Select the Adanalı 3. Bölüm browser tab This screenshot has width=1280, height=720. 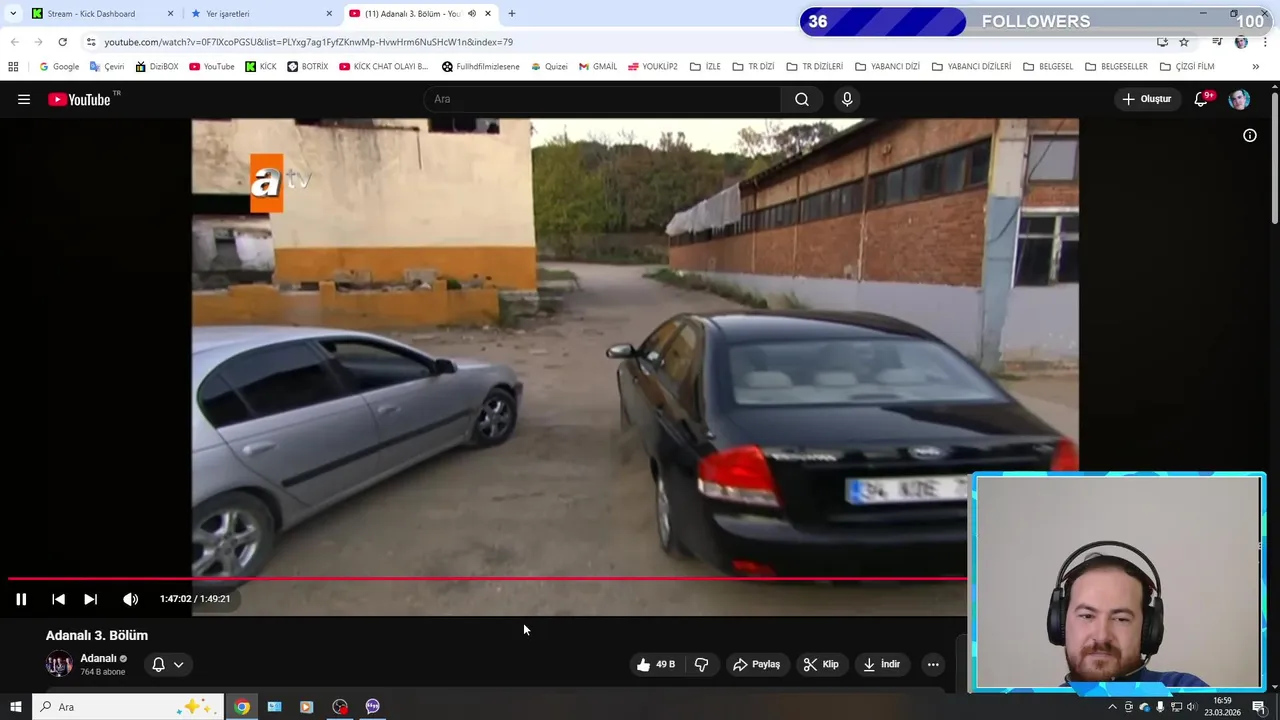pyautogui.click(x=420, y=14)
